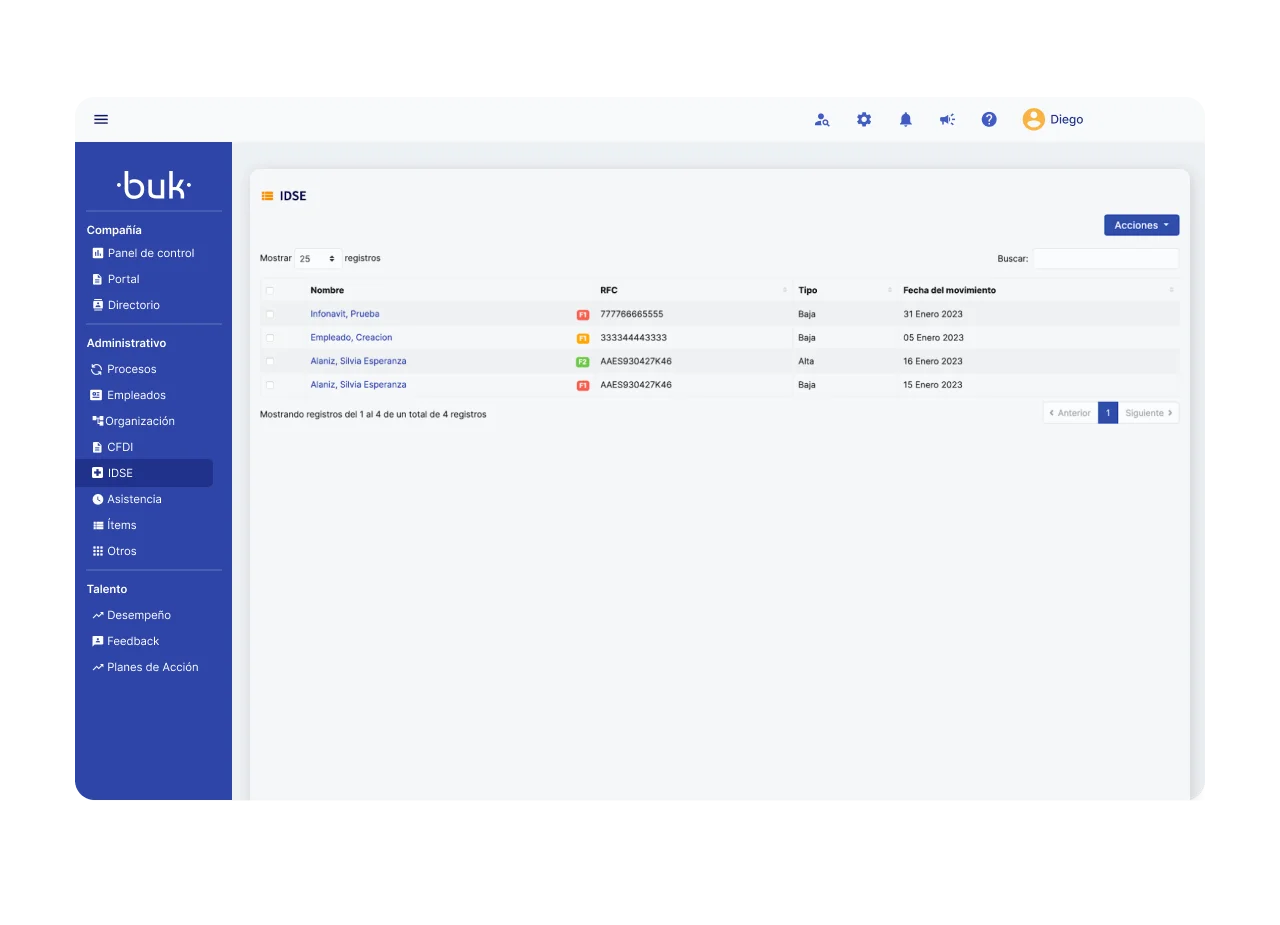The width and height of the screenshot is (1280, 925).
Task: Toggle the select-all header checkbox
Action: [x=270, y=290]
